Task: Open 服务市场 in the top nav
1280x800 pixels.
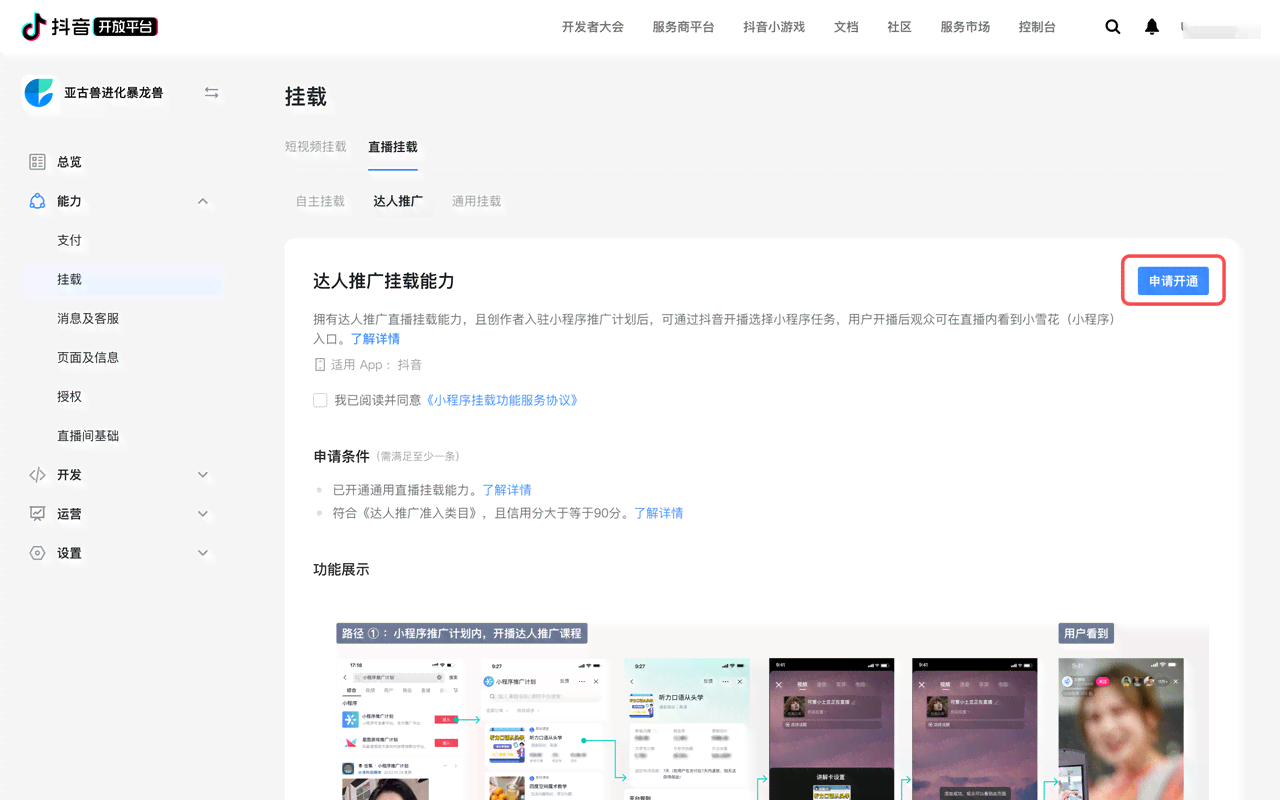Action: pos(965,27)
